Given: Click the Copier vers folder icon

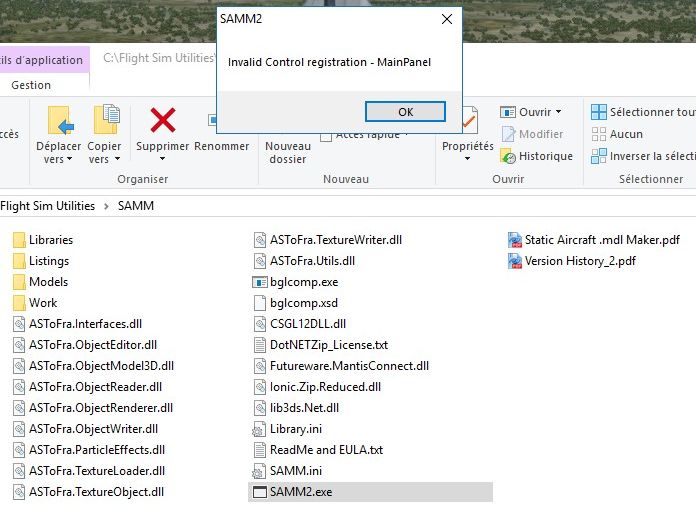Looking at the screenshot, I should click(105, 120).
